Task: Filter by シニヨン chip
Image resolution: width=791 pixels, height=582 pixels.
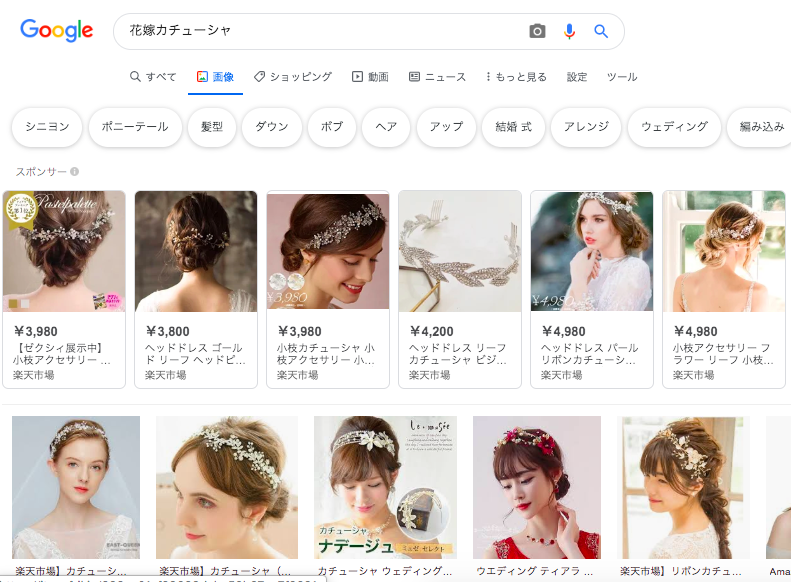Action: click(47, 127)
